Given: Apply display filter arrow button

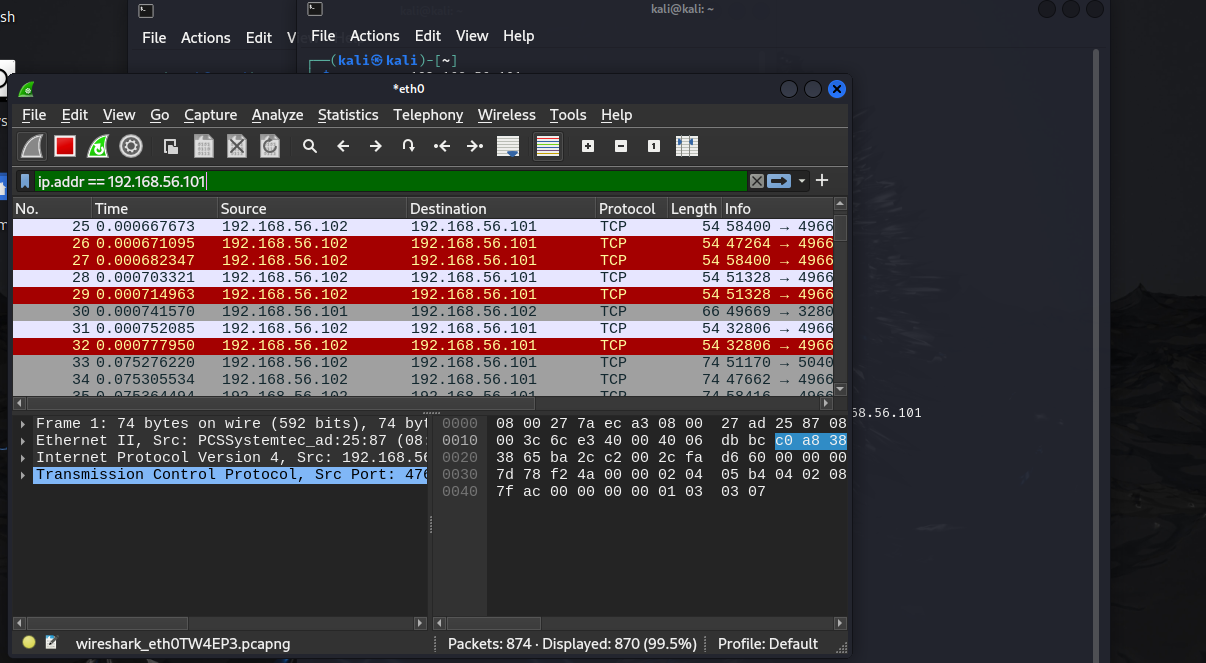Looking at the screenshot, I should [779, 181].
